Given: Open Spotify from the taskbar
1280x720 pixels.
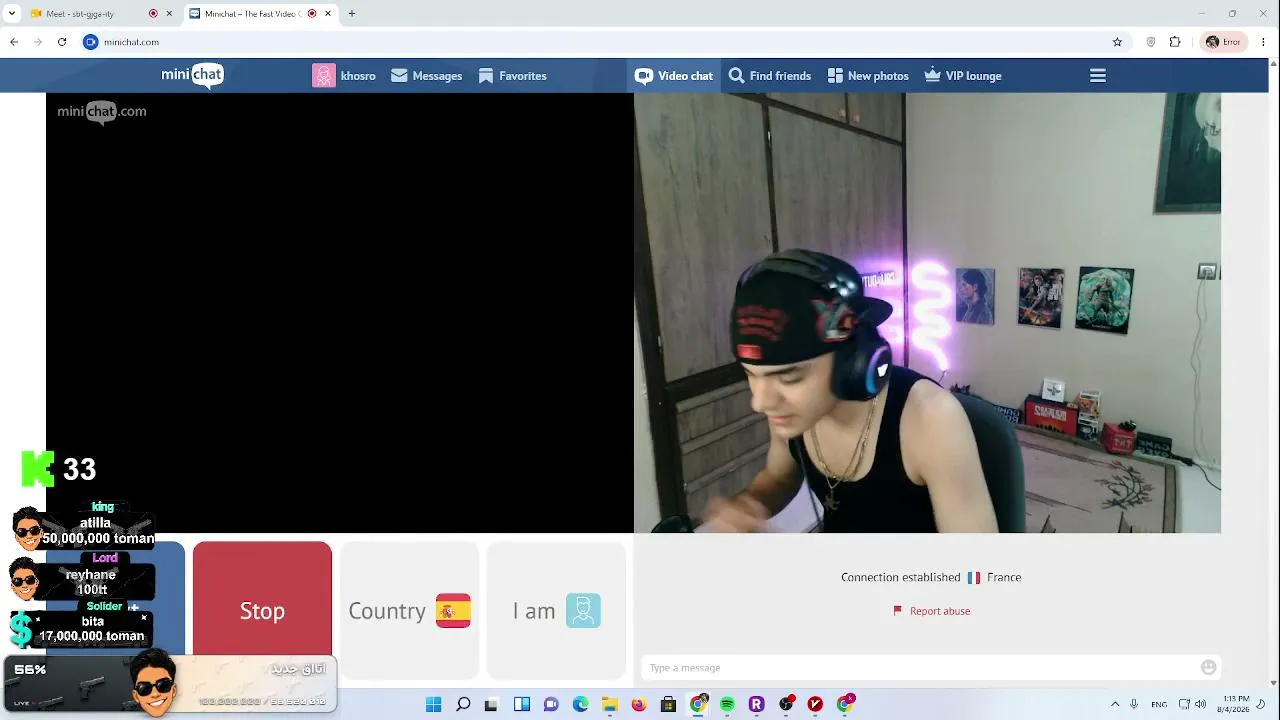Looking at the screenshot, I should 727,705.
